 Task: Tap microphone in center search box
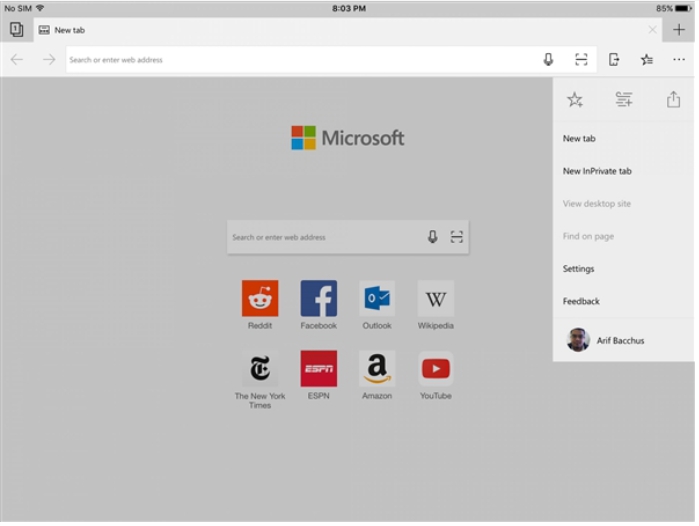point(432,237)
